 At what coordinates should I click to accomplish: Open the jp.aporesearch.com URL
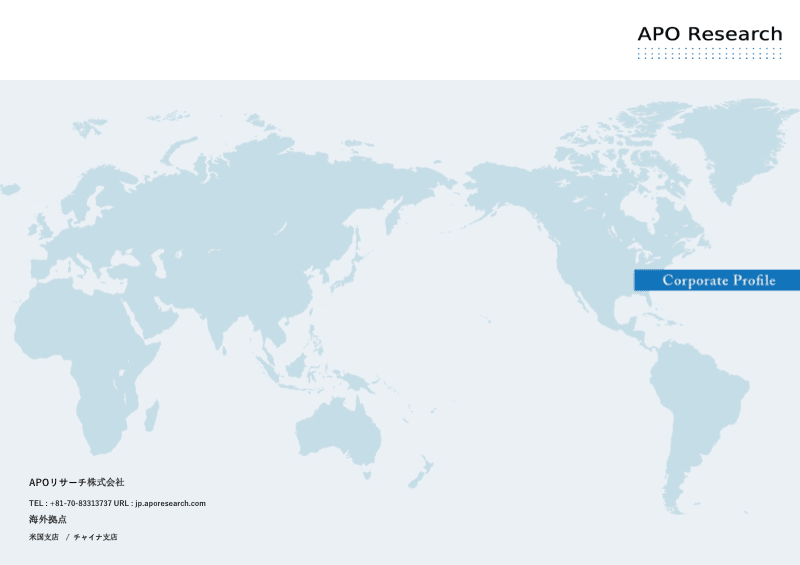[x=170, y=503]
